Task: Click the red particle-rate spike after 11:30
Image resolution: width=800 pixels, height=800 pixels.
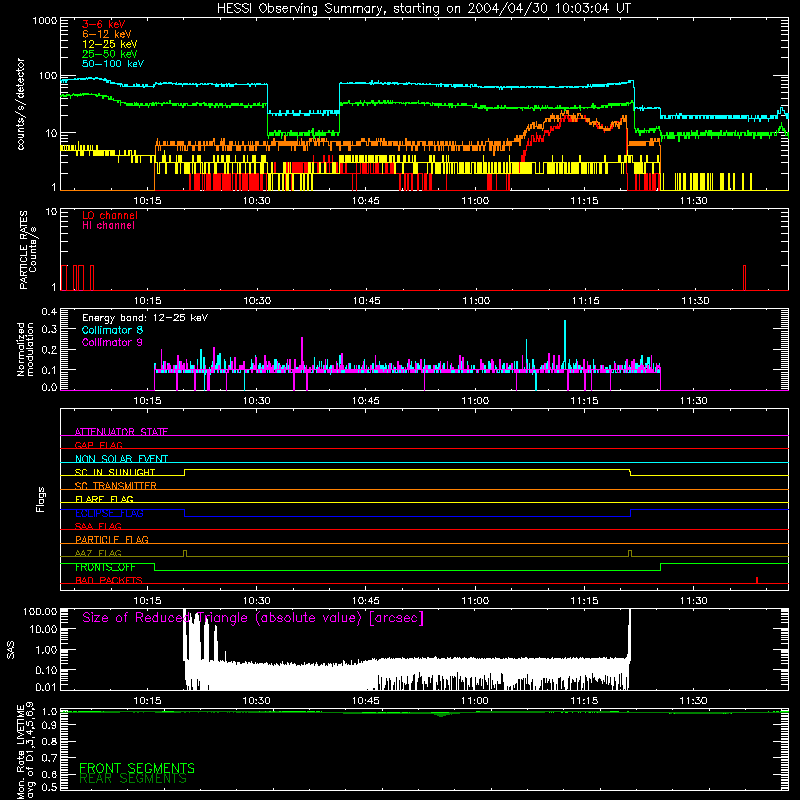Action: (x=744, y=278)
